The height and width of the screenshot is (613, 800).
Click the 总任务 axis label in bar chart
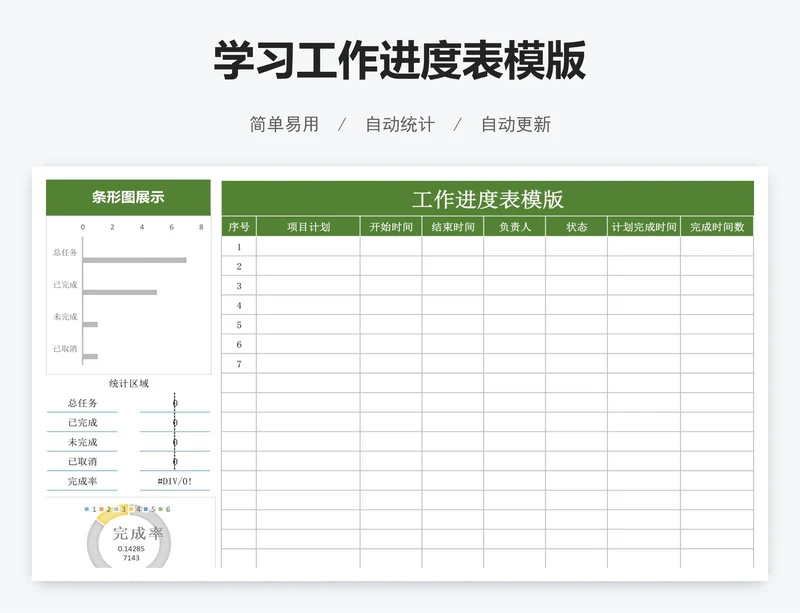click(65, 252)
